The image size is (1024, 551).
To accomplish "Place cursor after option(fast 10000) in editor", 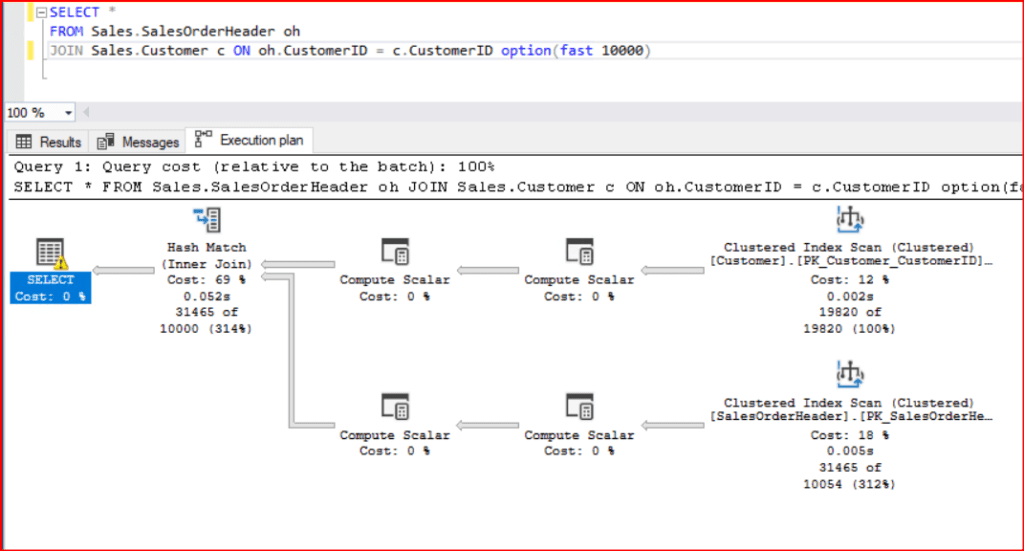I will [x=651, y=51].
